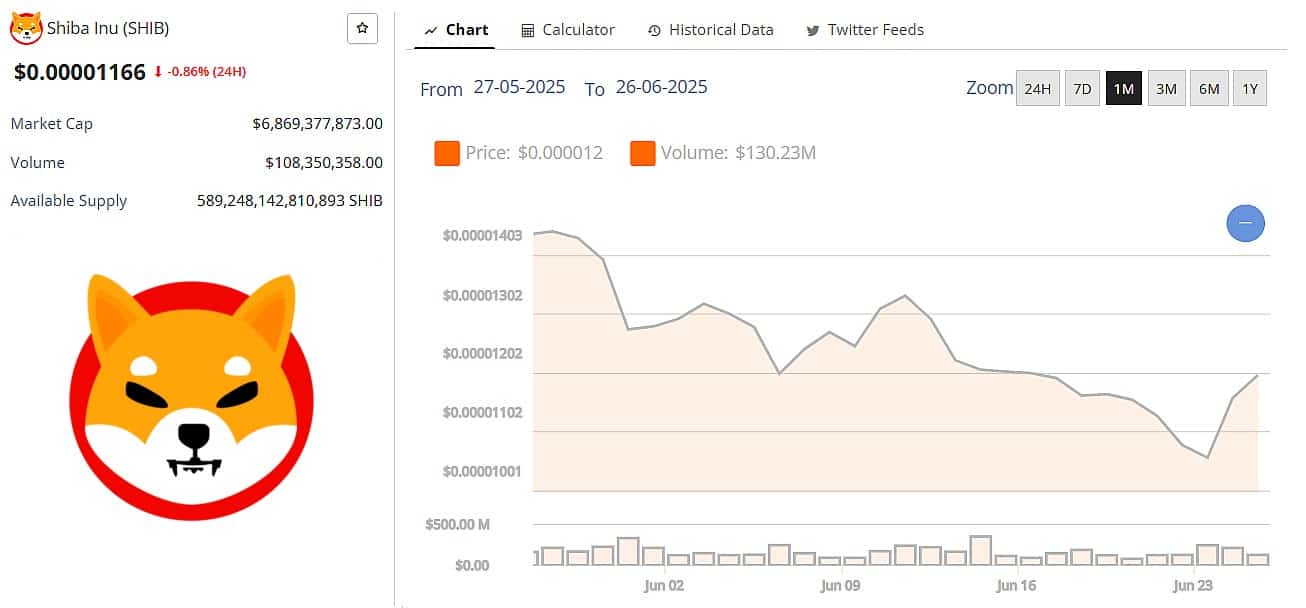Set zoom to 24H

click(1037, 88)
